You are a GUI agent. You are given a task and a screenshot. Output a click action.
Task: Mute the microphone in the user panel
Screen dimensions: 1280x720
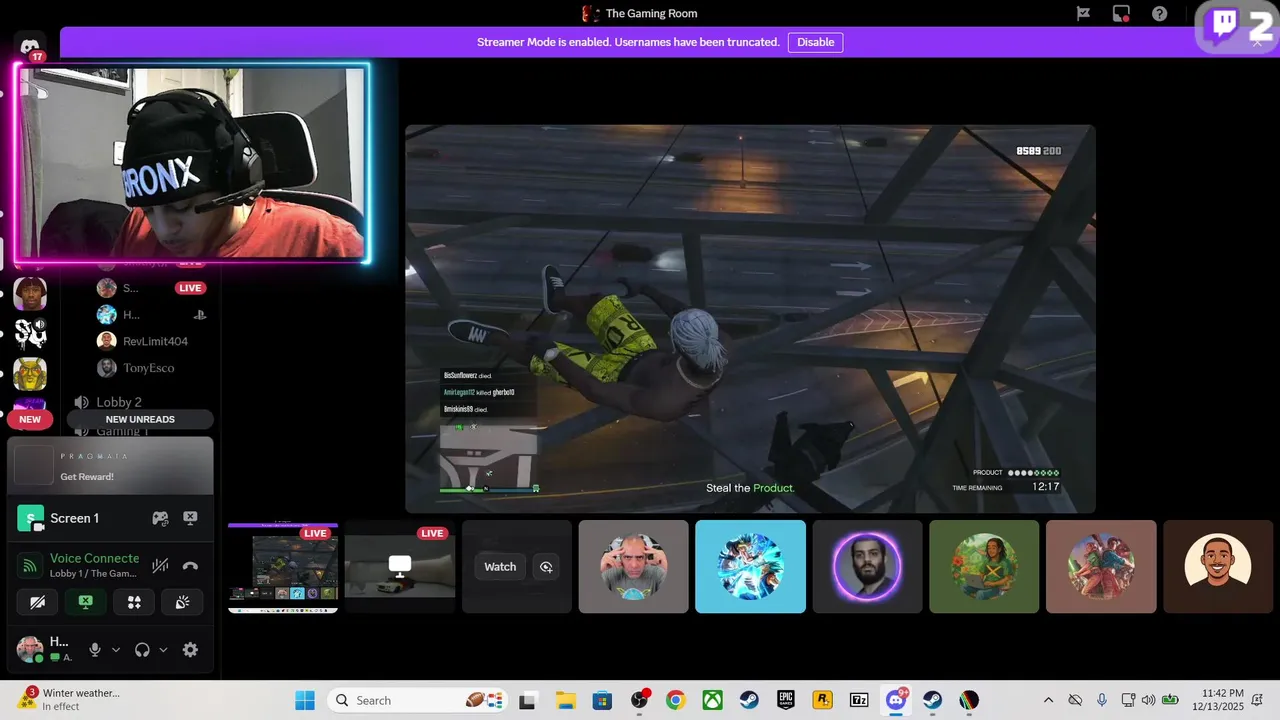coord(95,650)
